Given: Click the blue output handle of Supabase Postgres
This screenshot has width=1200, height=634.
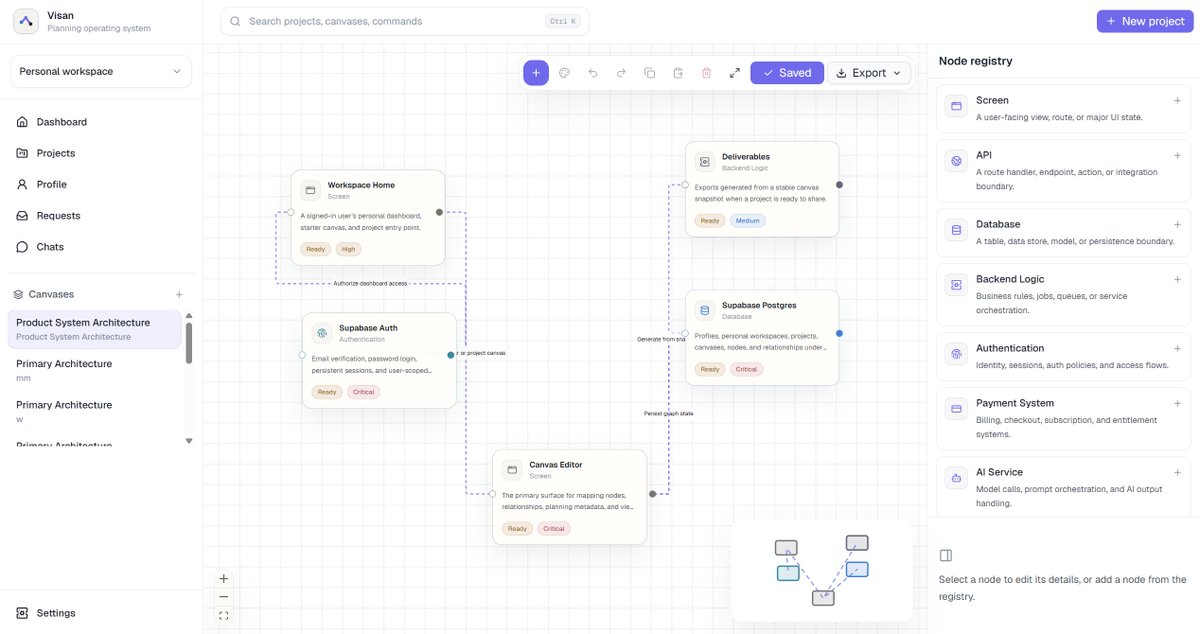Looking at the screenshot, I should pos(839,333).
